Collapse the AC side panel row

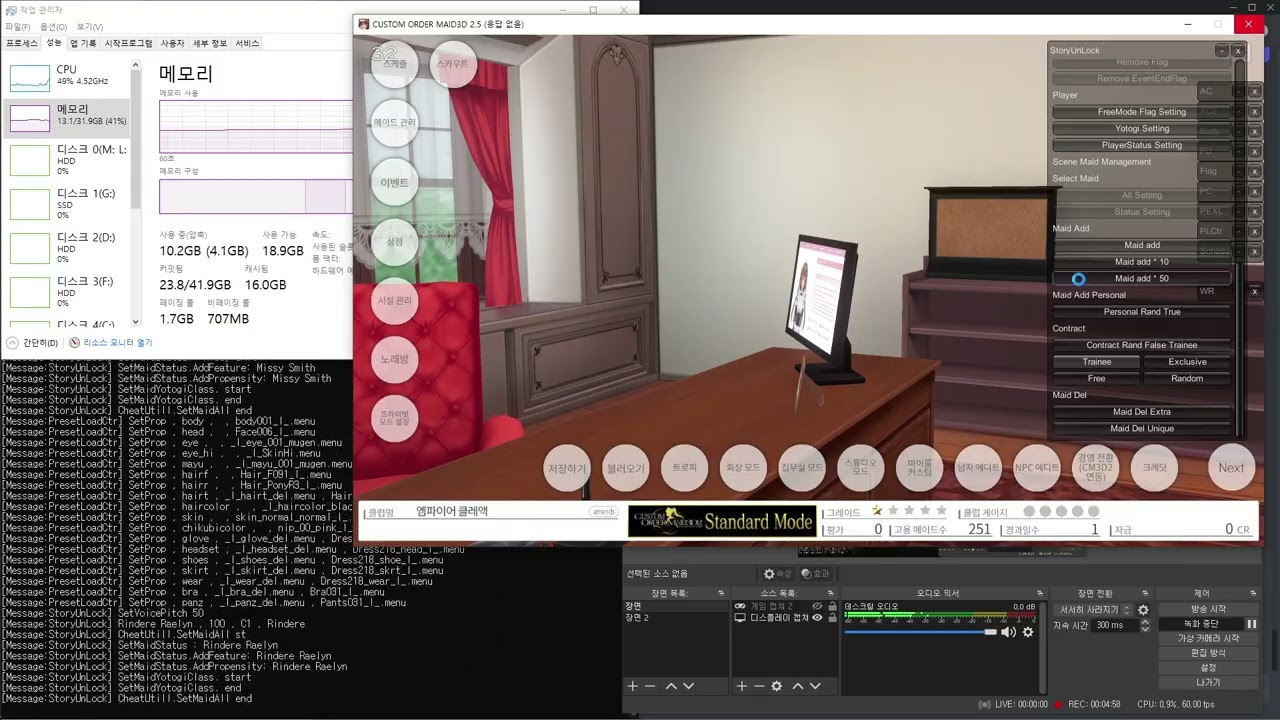click(x=1239, y=91)
